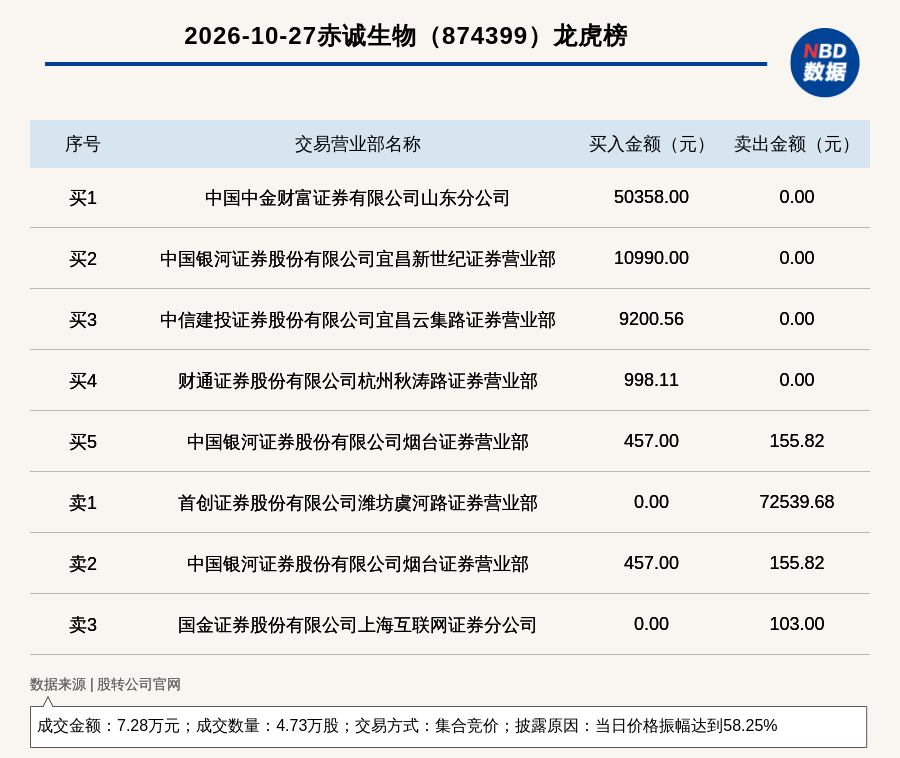Select 中国银河证券烟台营业部 in 买5 row
900x758 pixels.
(x=358, y=442)
